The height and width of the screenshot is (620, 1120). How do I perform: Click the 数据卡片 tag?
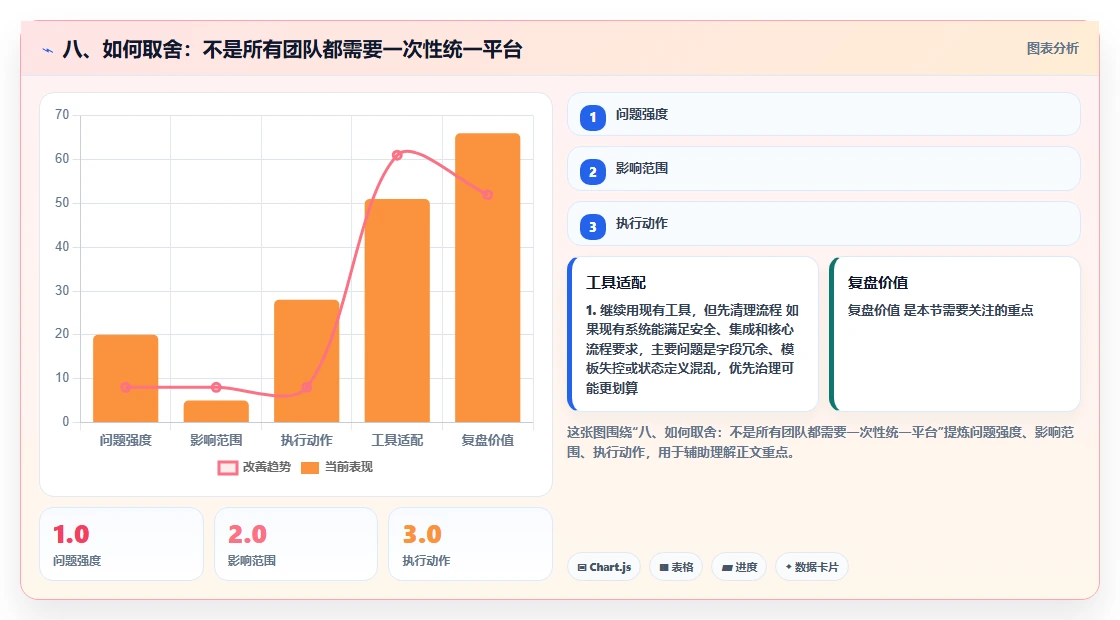[812, 567]
